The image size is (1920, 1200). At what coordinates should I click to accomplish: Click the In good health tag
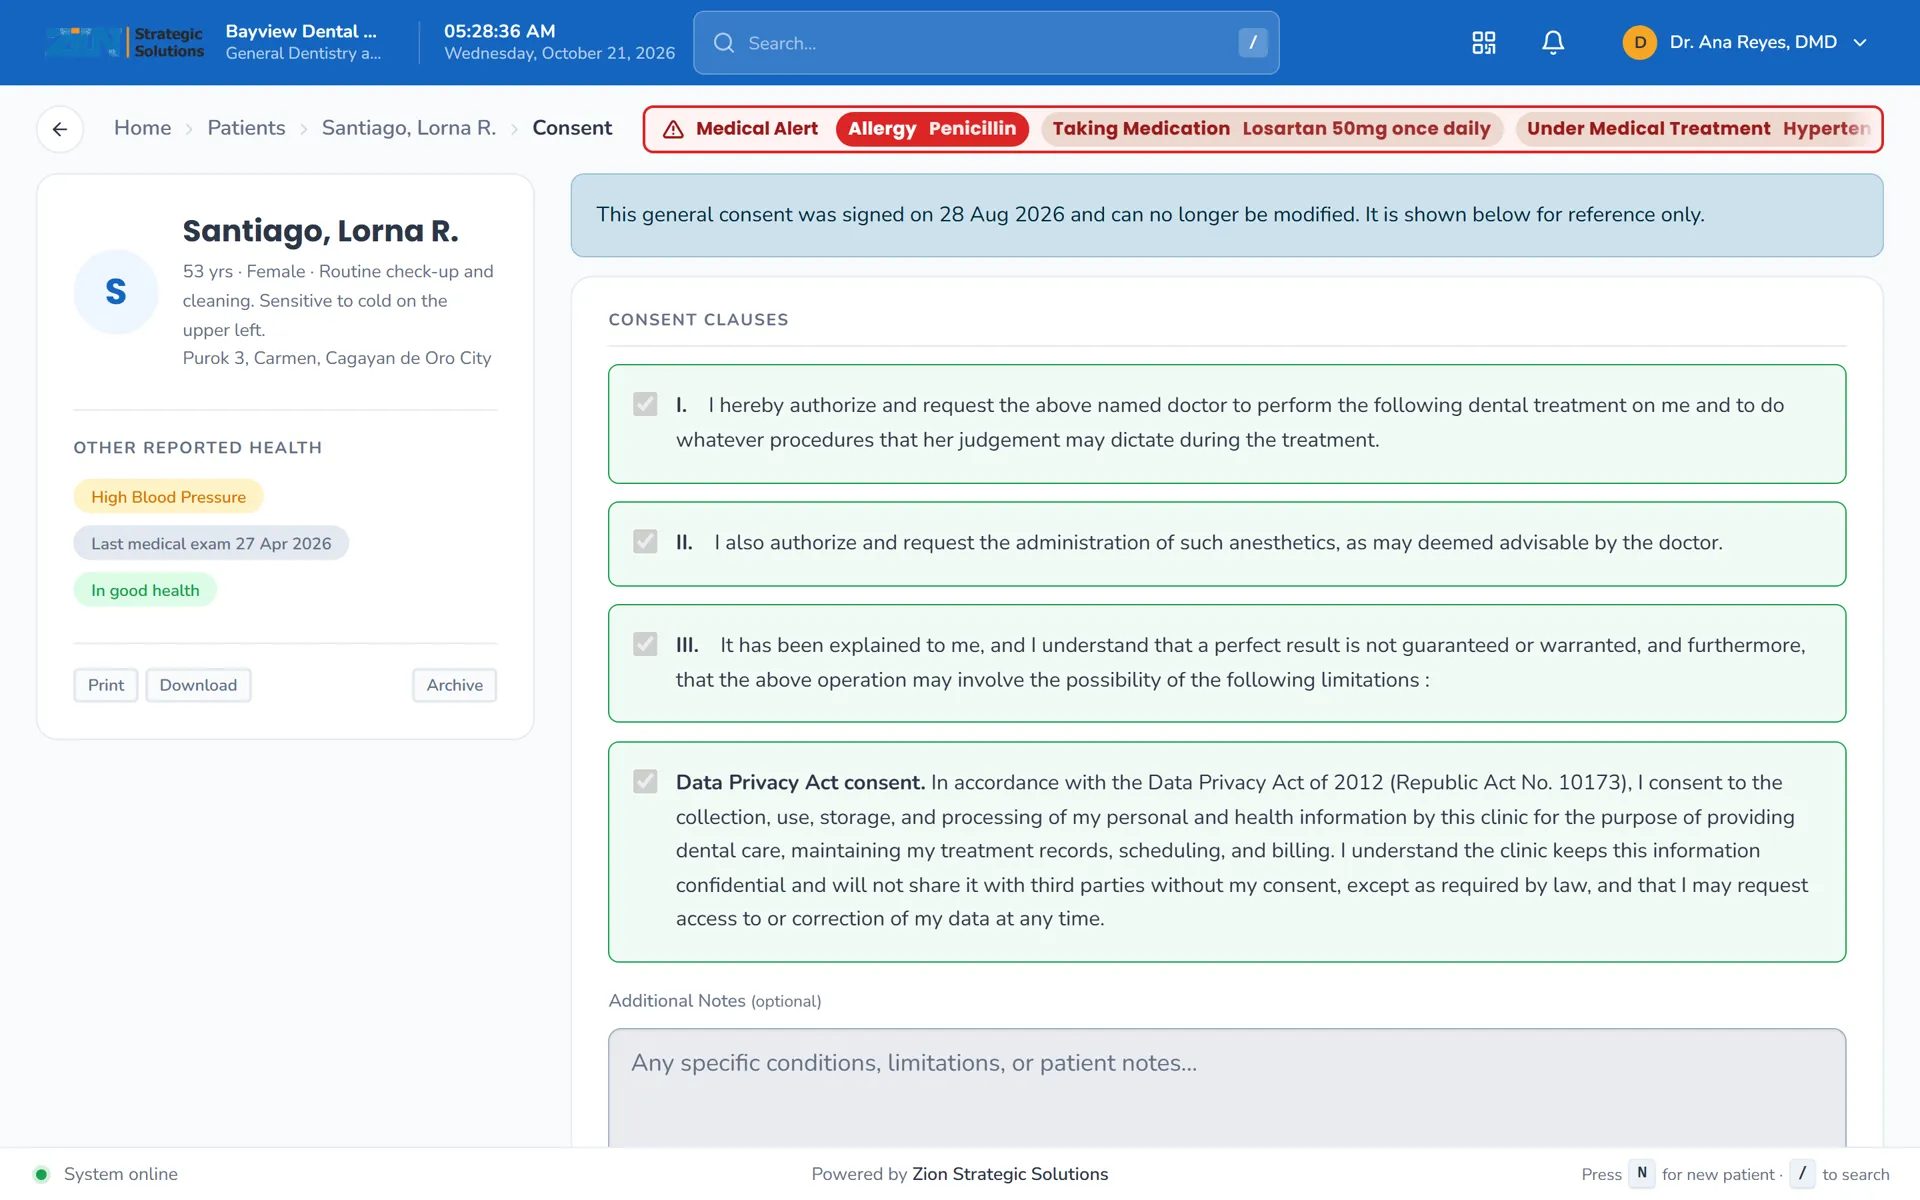click(145, 590)
